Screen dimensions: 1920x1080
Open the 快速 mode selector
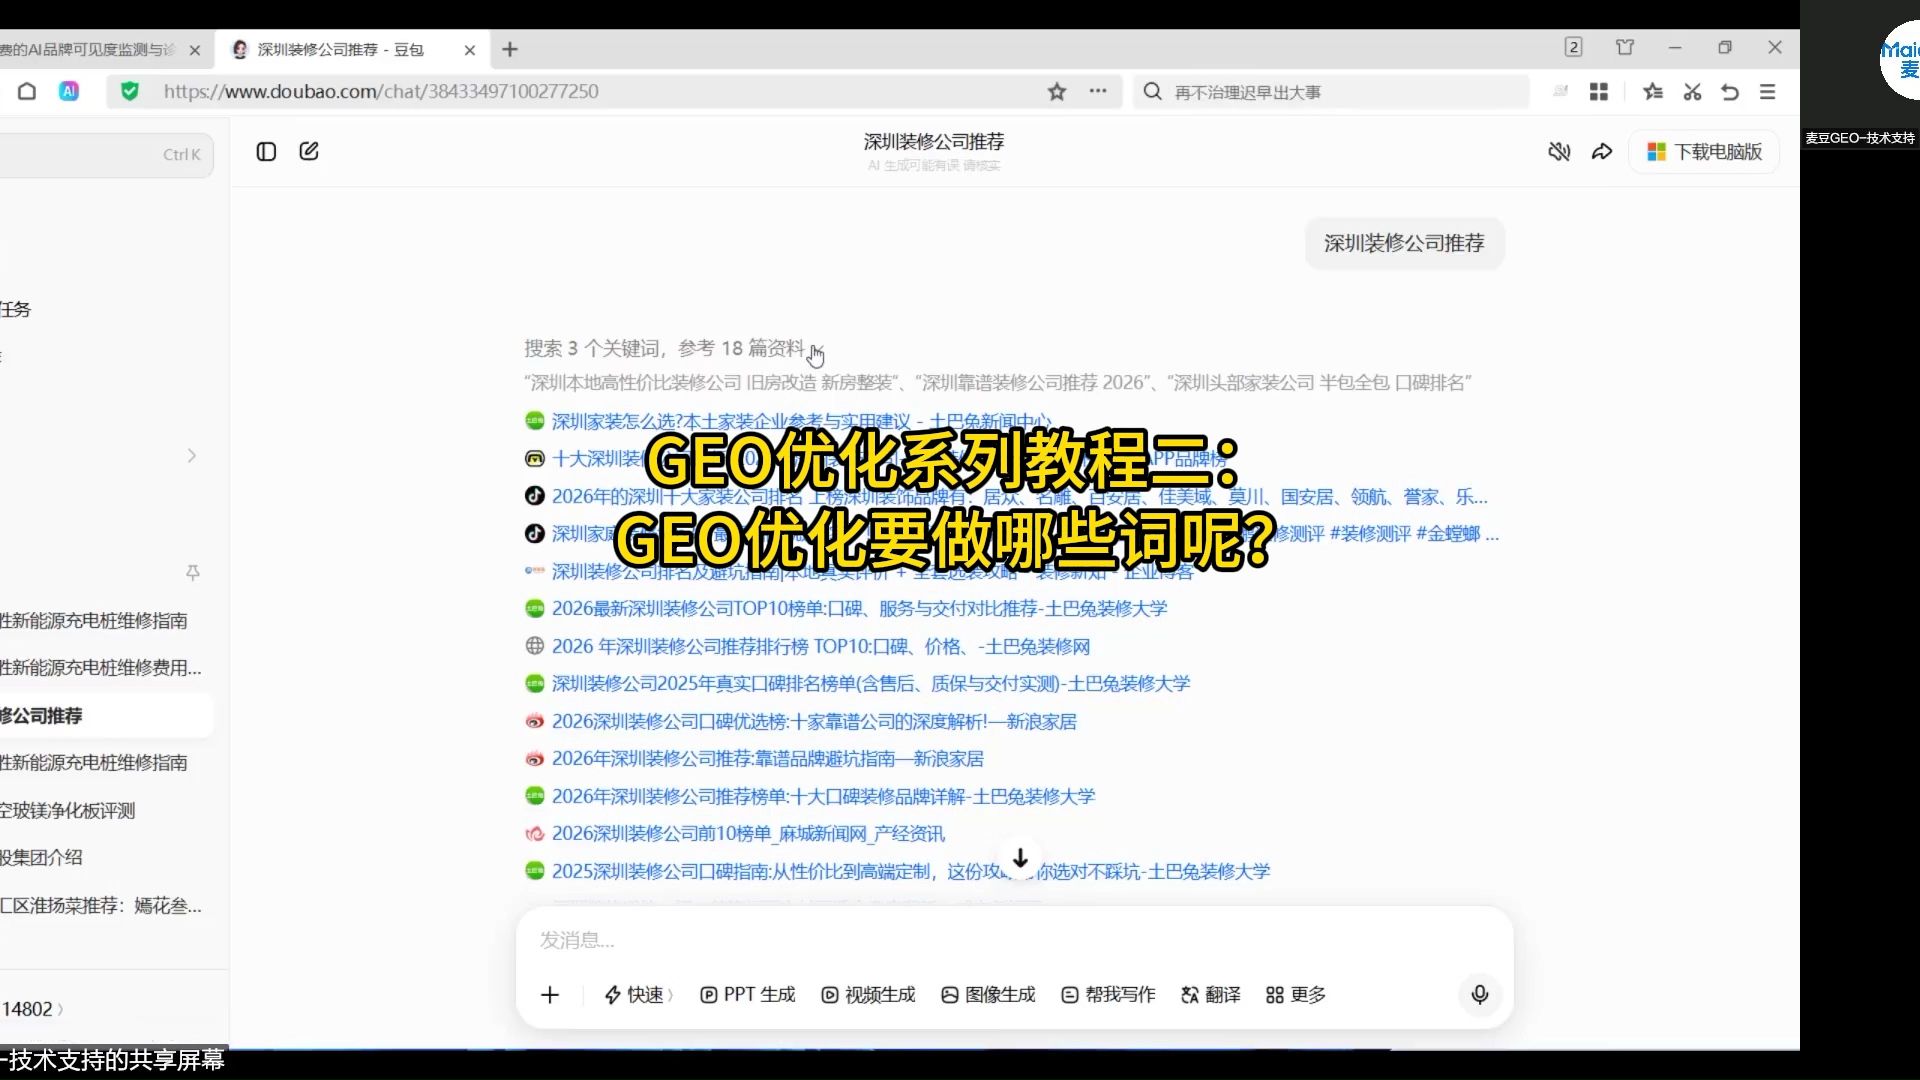tap(639, 995)
